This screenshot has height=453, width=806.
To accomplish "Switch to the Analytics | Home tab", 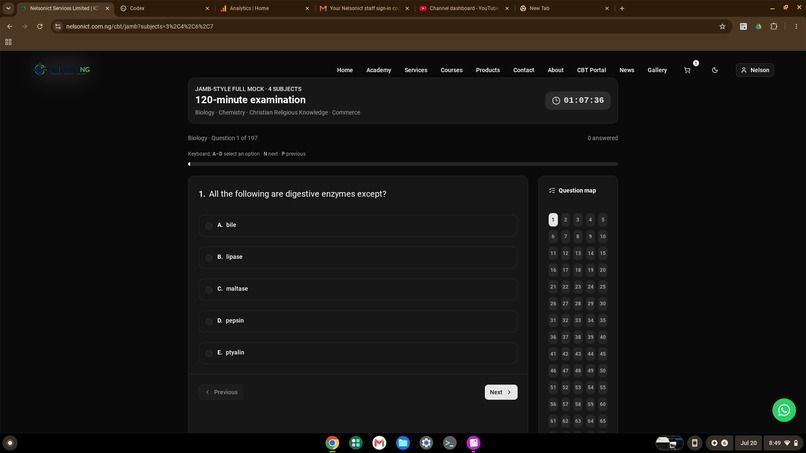I will (x=263, y=8).
